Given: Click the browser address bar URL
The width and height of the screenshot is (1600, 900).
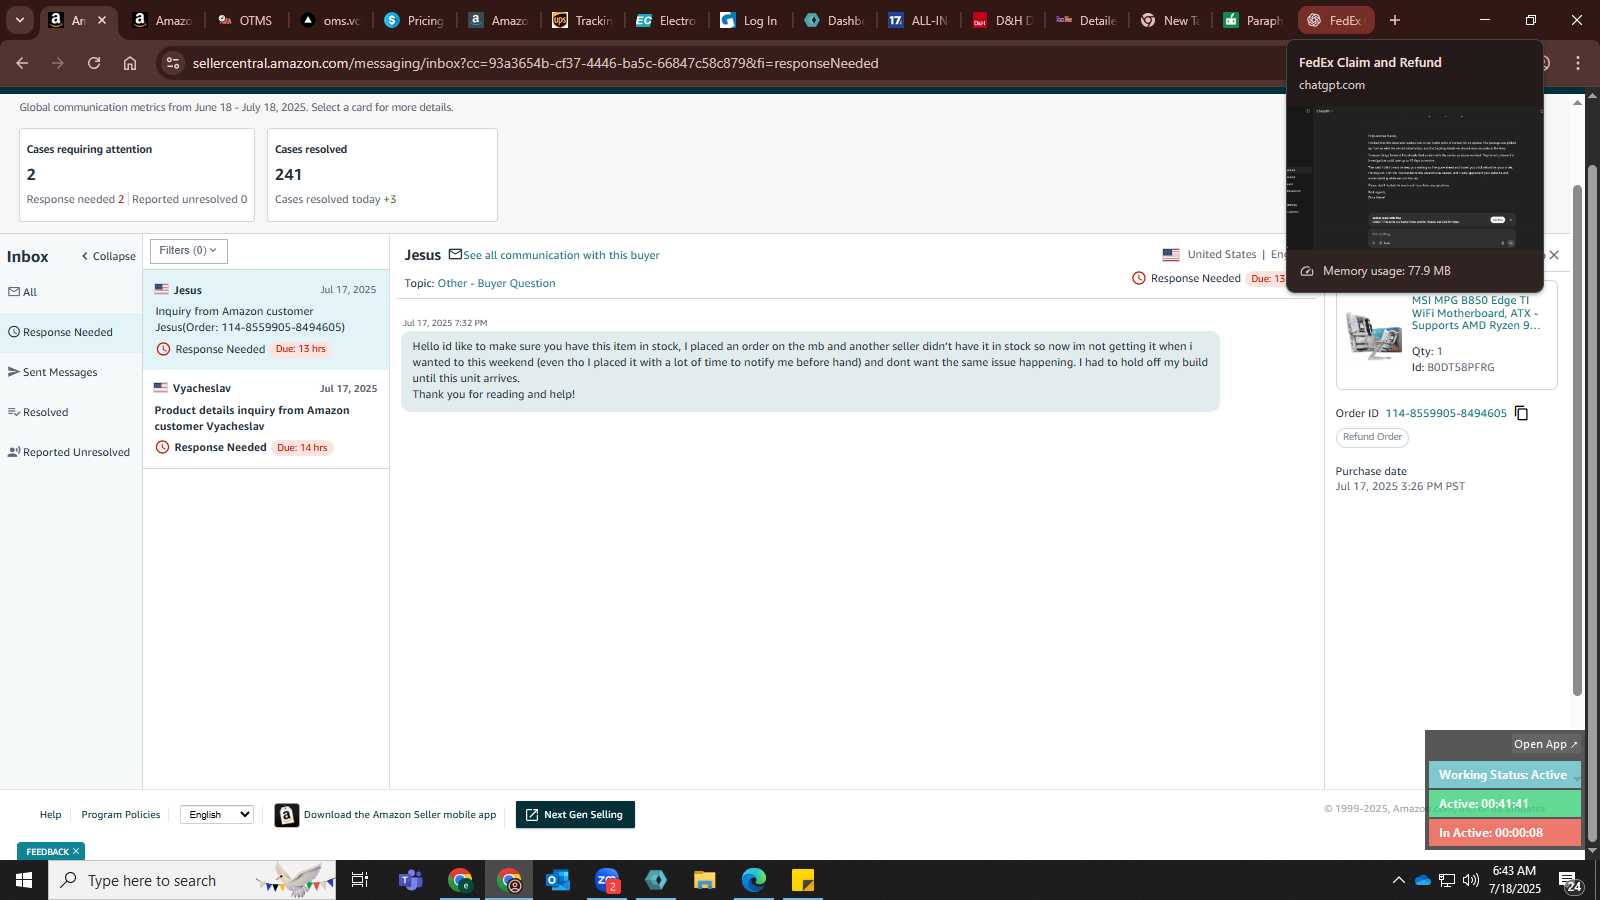Looking at the screenshot, I should point(535,63).
